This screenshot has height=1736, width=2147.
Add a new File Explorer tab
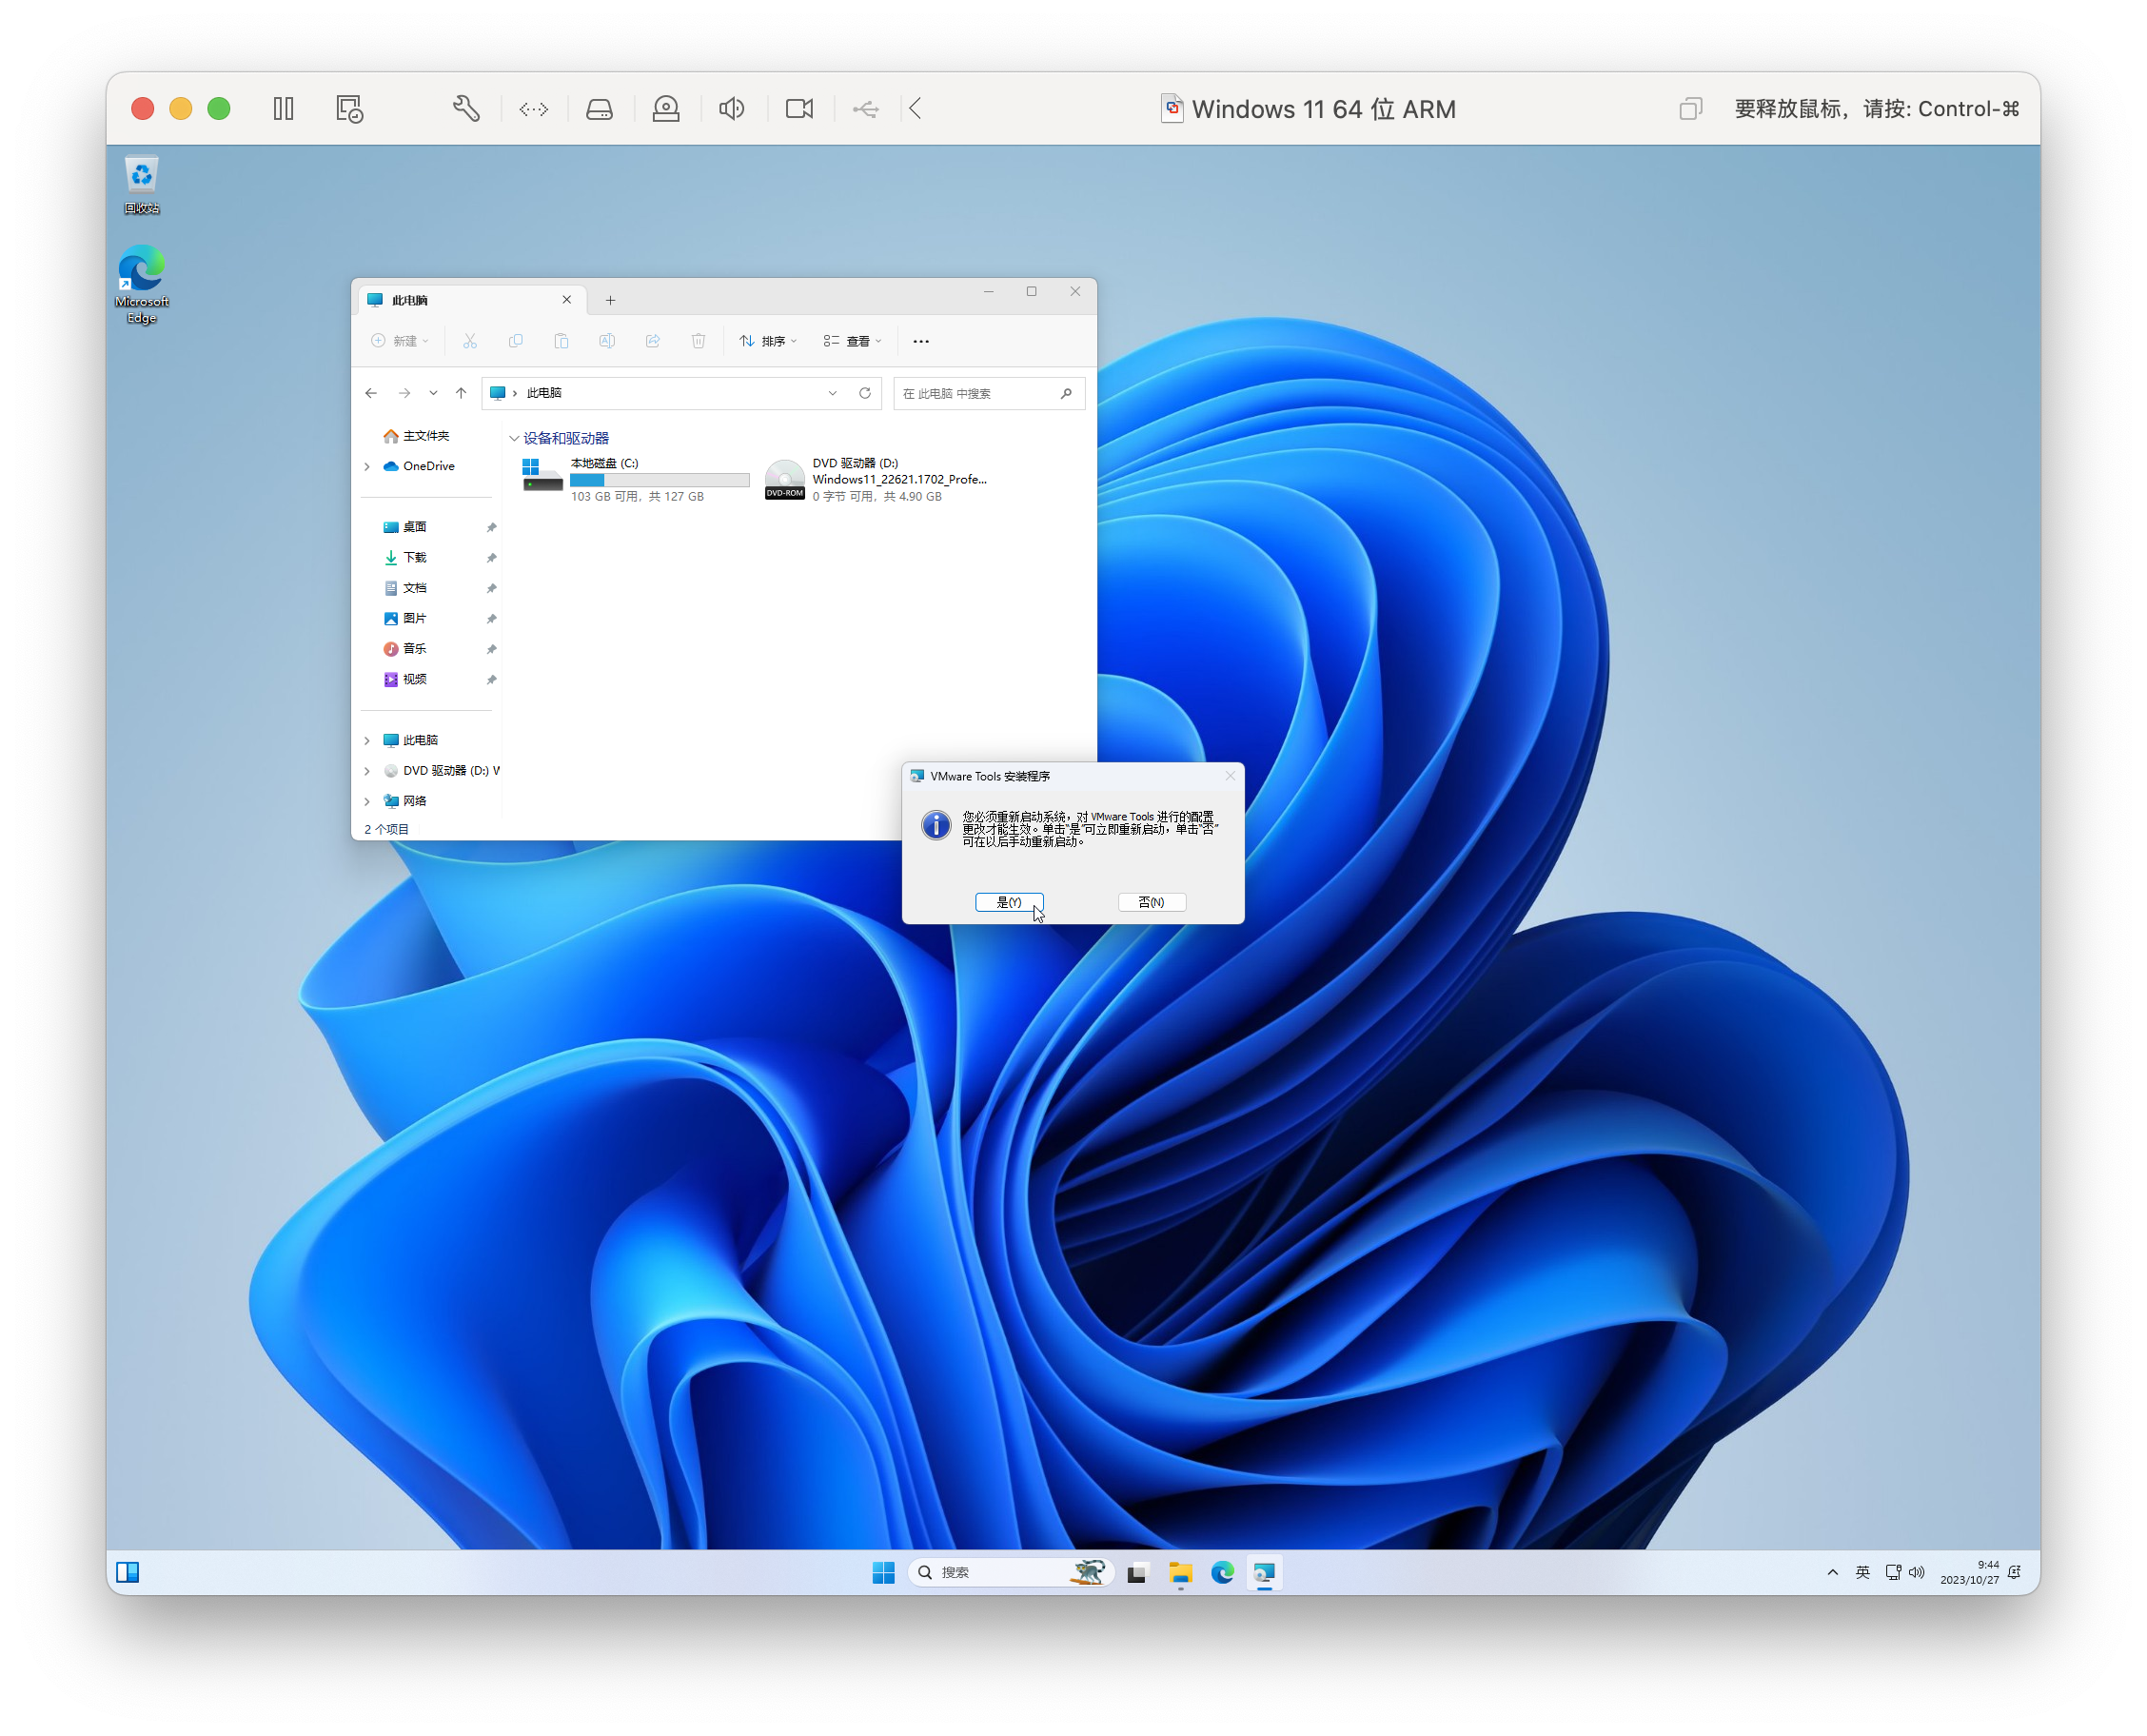(x=610, y=301)
